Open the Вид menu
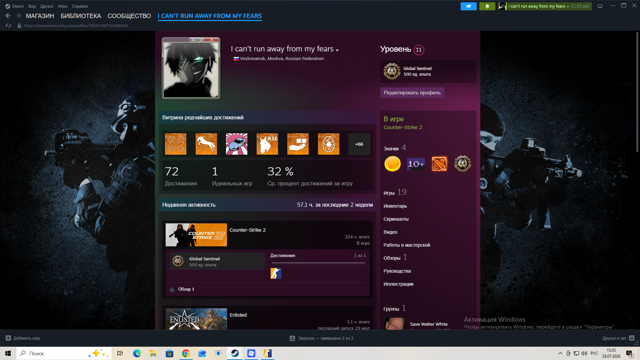The height and width of the screenshot is (360, 640). coord(32,6)
